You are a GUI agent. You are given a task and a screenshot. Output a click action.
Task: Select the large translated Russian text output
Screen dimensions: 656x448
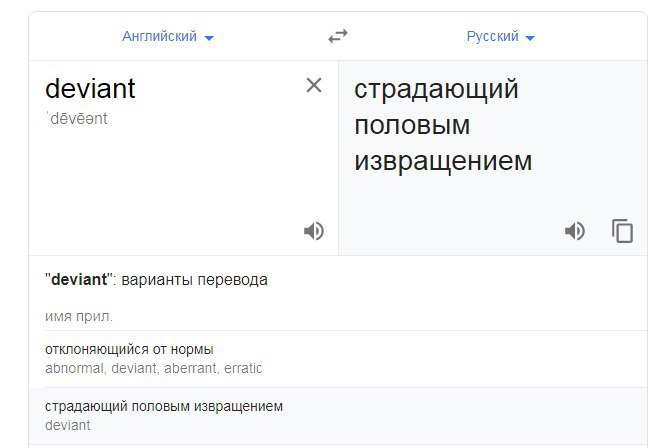pos(442,125)
